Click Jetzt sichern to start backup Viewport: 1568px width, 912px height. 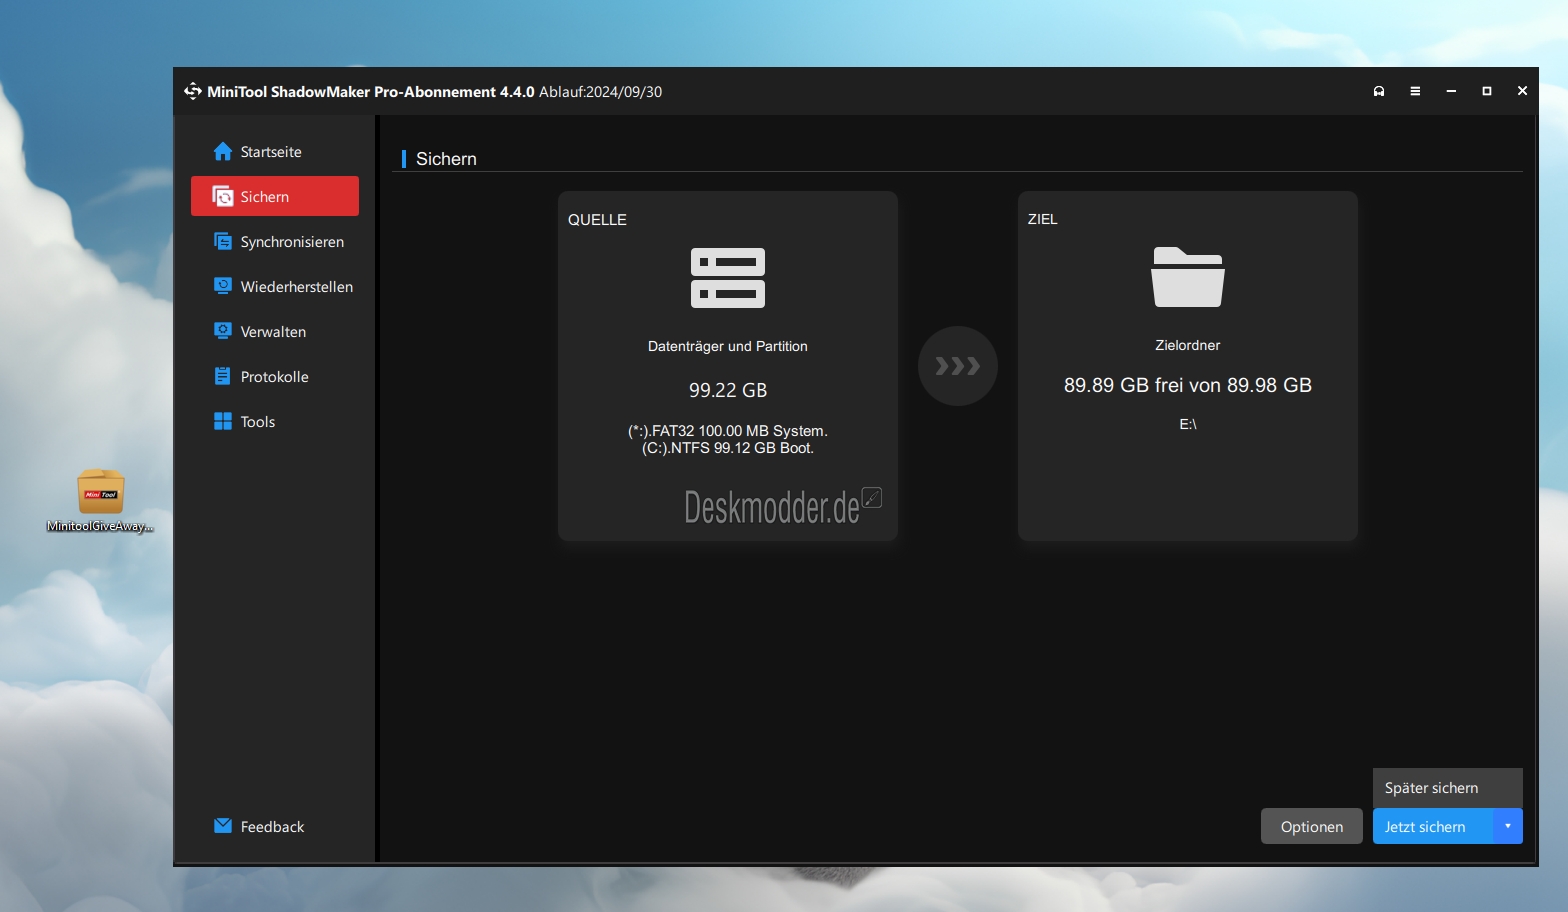[1433, 827]
